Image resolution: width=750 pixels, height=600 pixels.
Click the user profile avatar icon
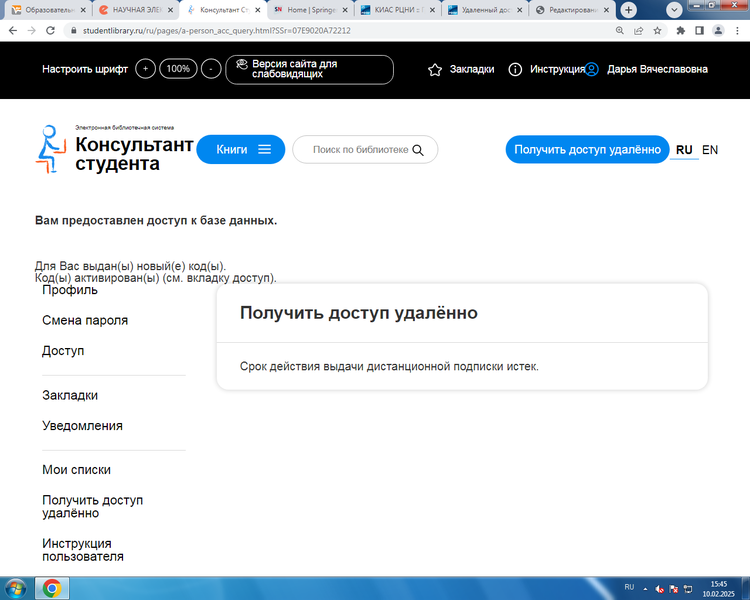click(592, 69)
